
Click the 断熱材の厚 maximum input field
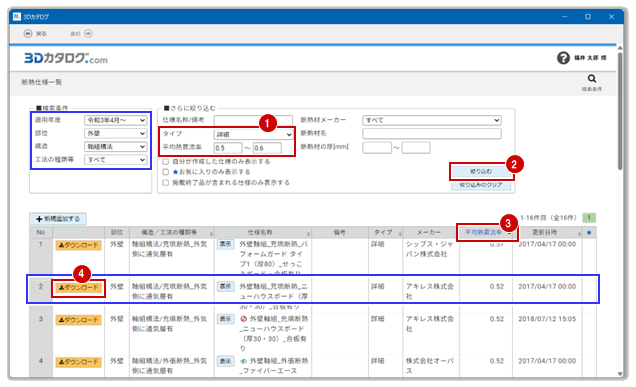tap(416, 148)
